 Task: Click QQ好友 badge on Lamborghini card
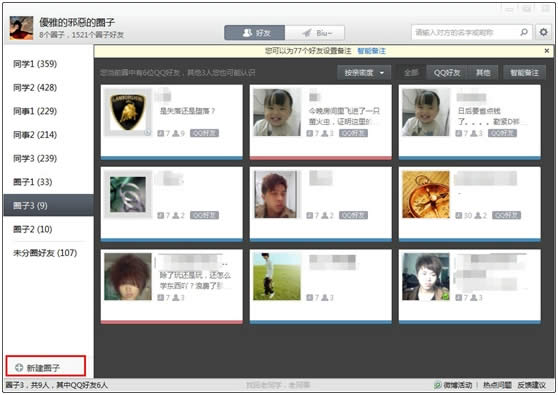coord(204,133)
